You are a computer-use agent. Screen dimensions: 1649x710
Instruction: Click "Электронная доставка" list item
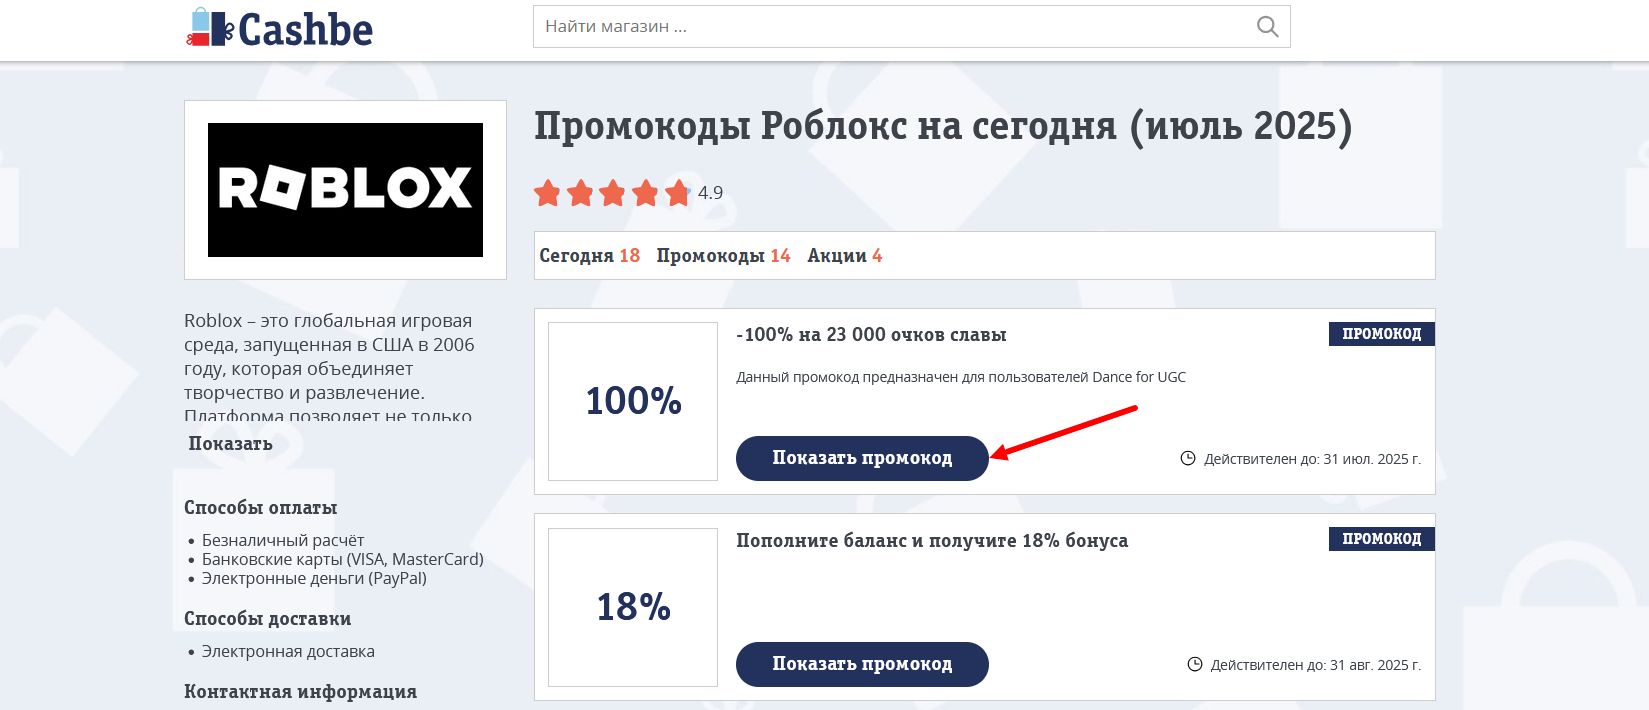pyautogui.click(x=288, y=651)
